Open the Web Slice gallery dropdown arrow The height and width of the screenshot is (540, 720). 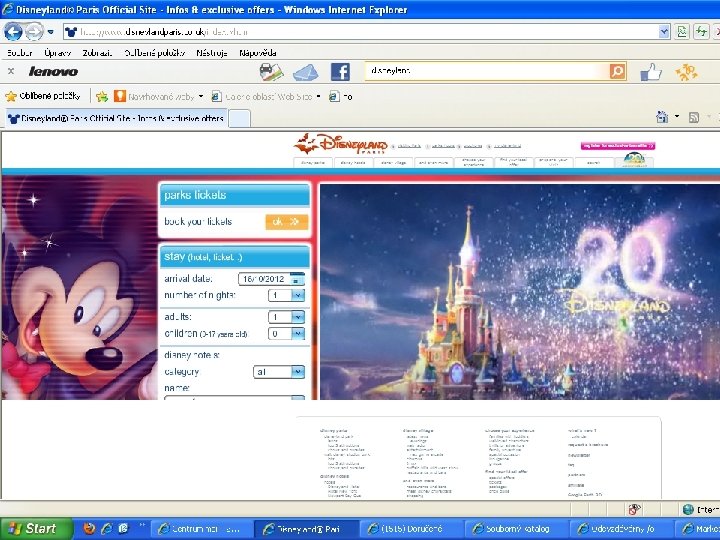click(319, 96)
